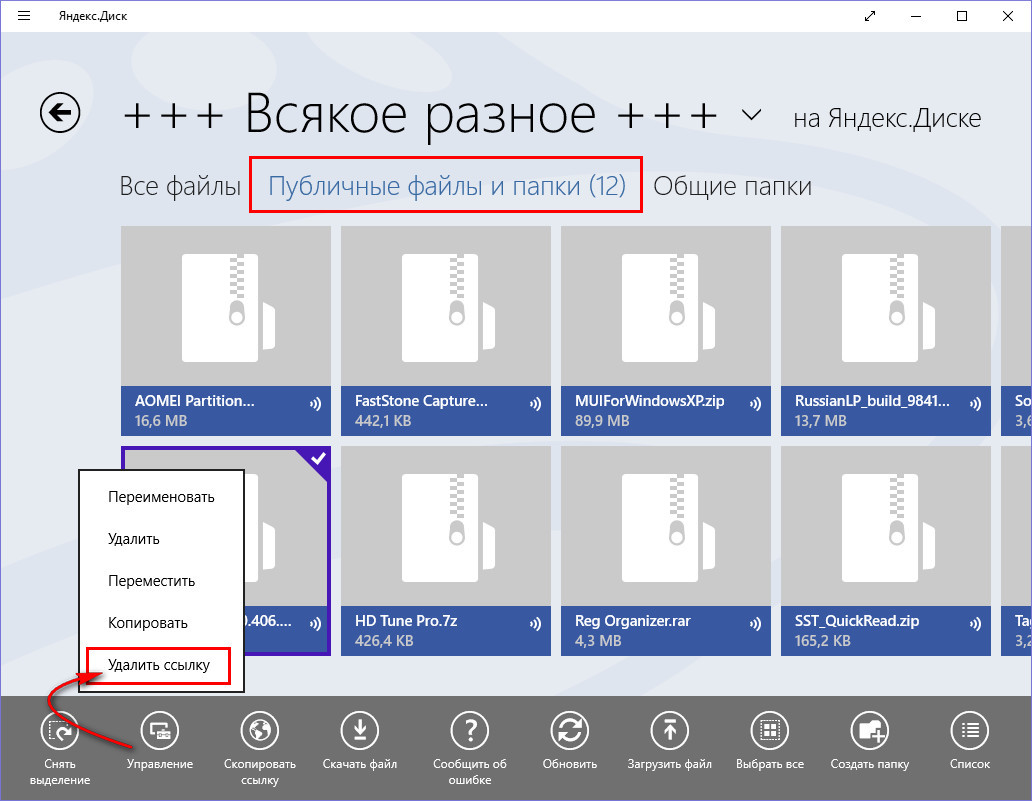
Task: Select the AOMEI Partition archive thumbnail
Action: pos(226,307)
